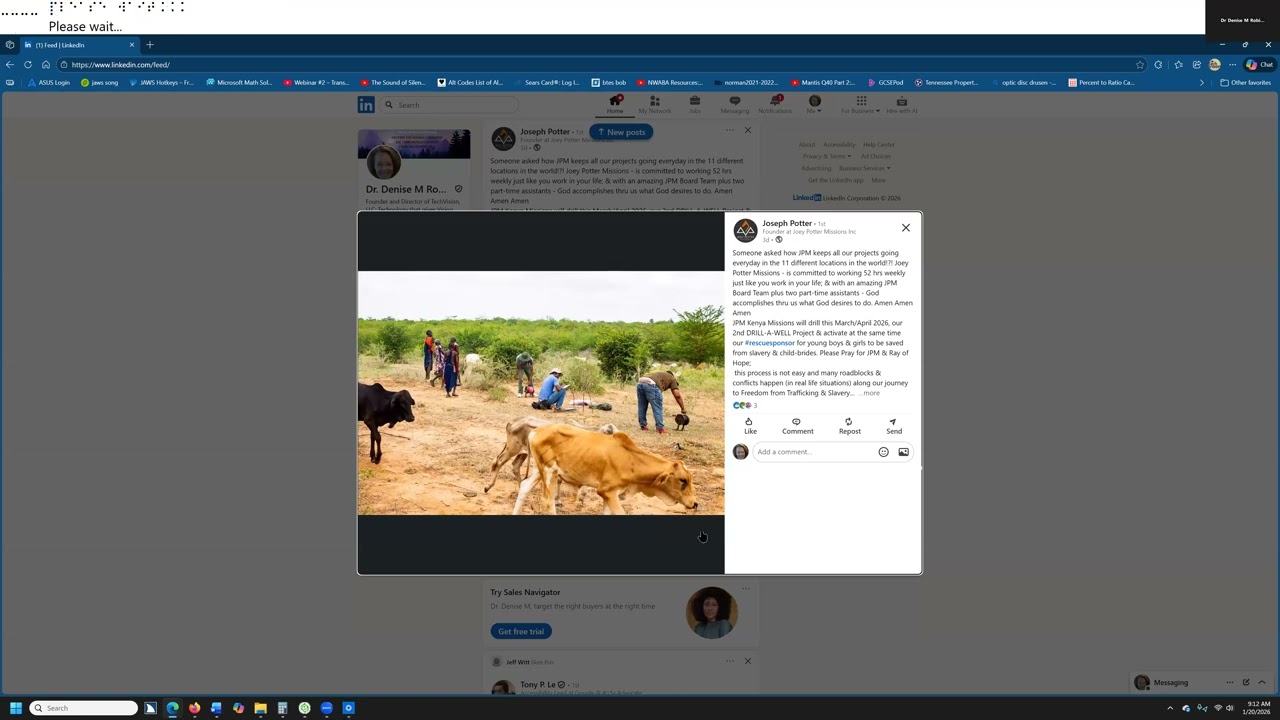Refresh the LinkedIn page
This screenshot has width=1280, height=720.
point(28,65)
